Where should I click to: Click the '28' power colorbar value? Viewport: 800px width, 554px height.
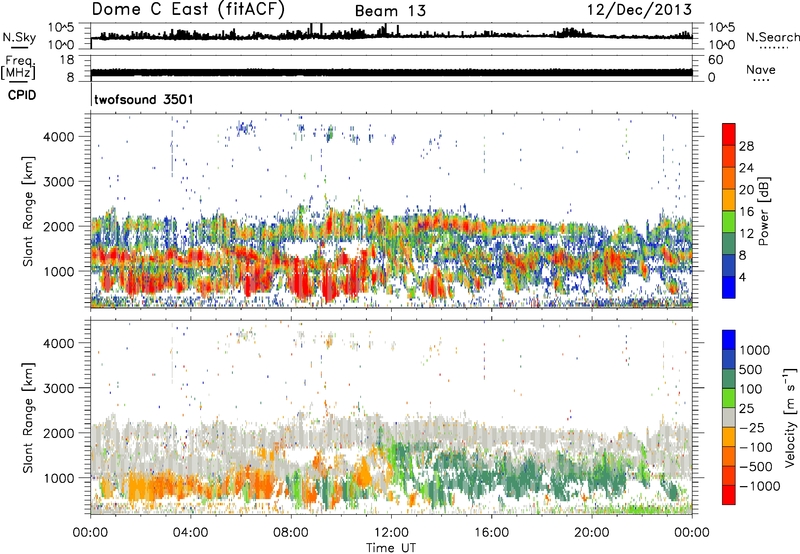(x=746, y=146)
